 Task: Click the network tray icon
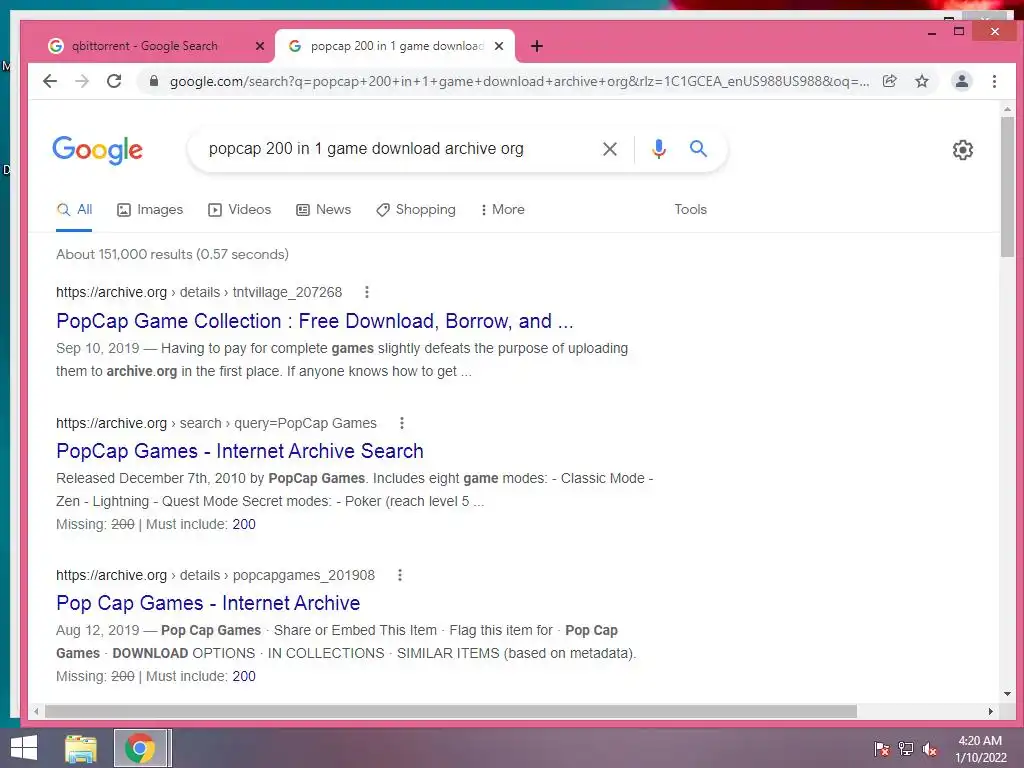(x=905, y=749)
